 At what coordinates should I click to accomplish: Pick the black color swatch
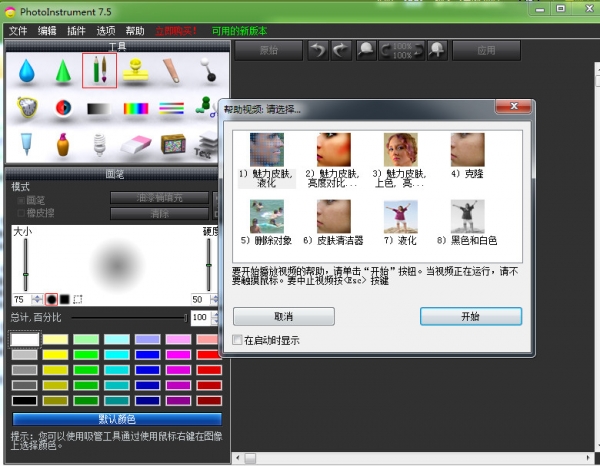[x=25, y=400]
